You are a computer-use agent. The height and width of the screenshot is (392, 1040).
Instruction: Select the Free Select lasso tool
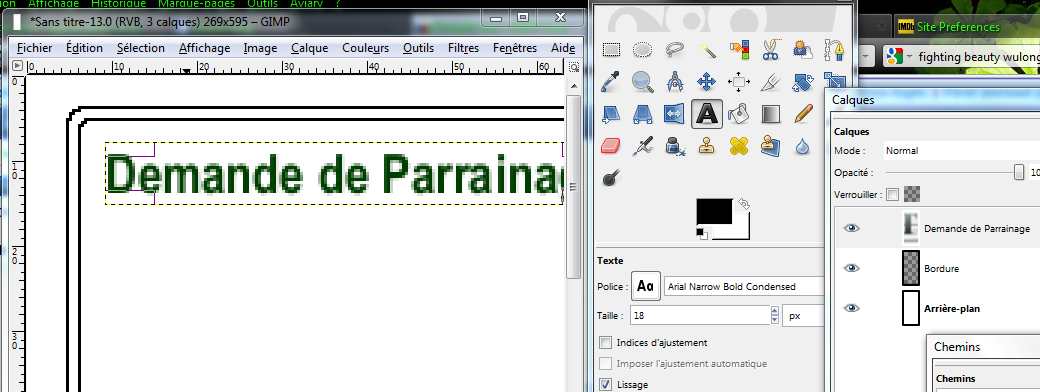(675, 50)
